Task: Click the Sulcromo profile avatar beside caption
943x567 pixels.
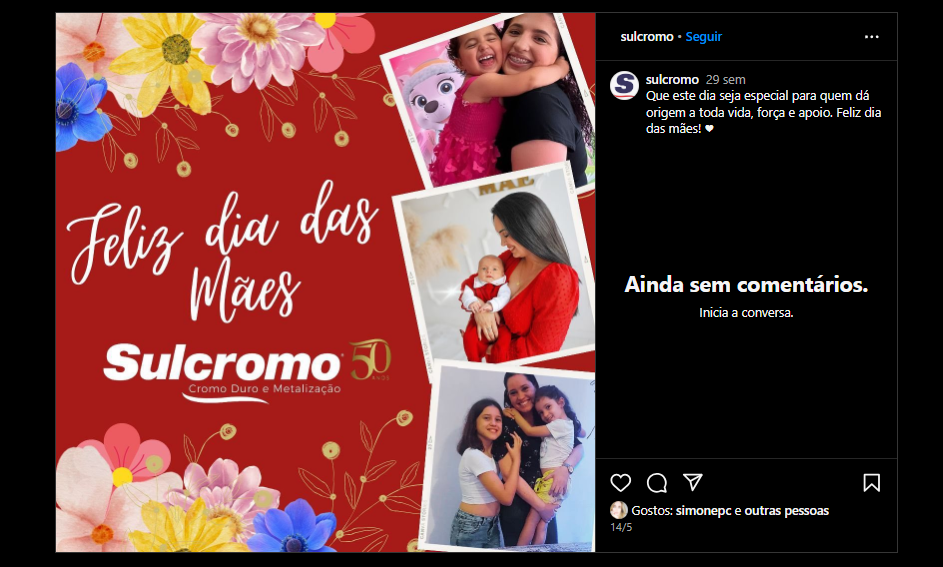Action: [x=625, y=85]
